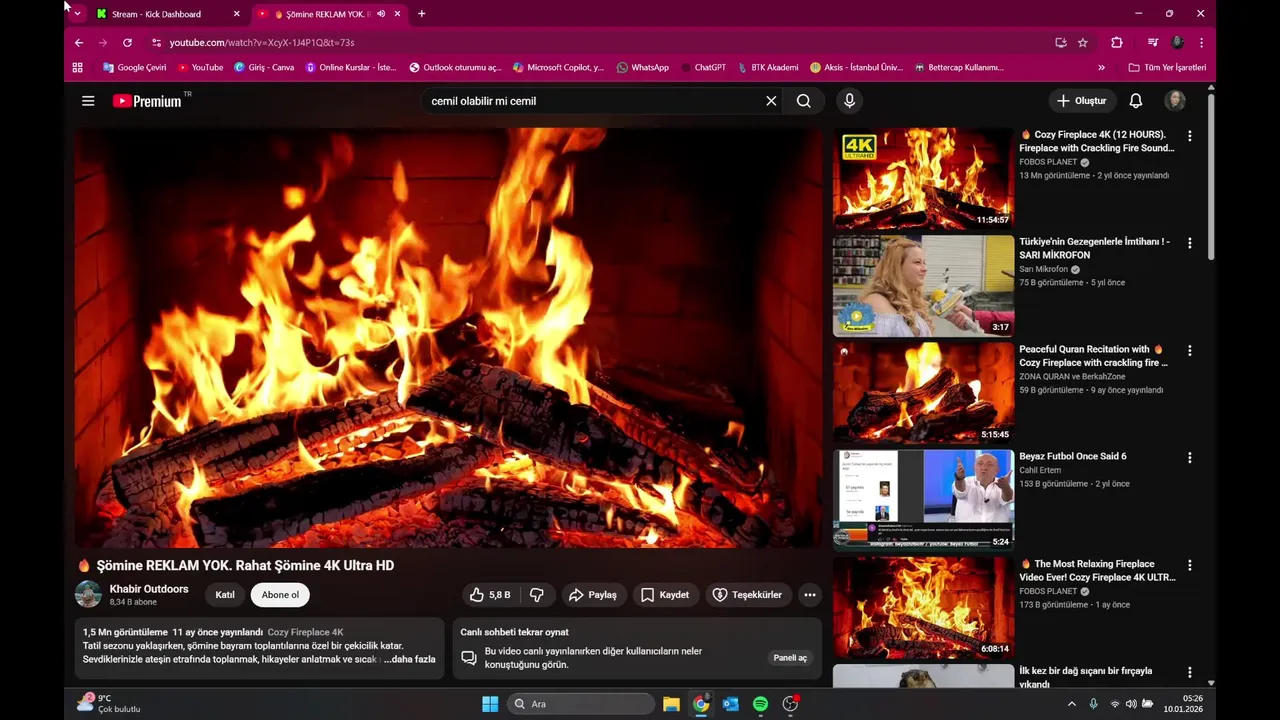Open Chrome three-dot menu
The image size is (1280, 720).
point(1201,43)
